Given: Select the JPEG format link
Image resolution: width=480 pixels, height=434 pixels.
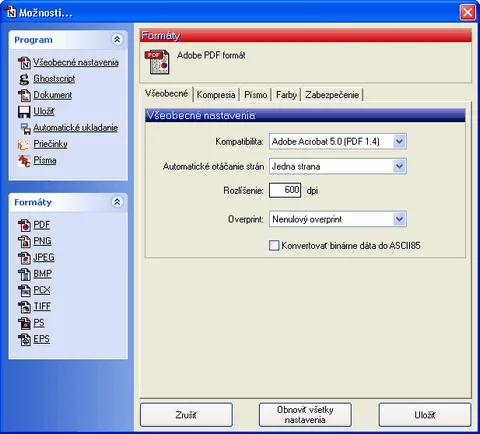Looking at the screenshot, I should click(44, 257).
